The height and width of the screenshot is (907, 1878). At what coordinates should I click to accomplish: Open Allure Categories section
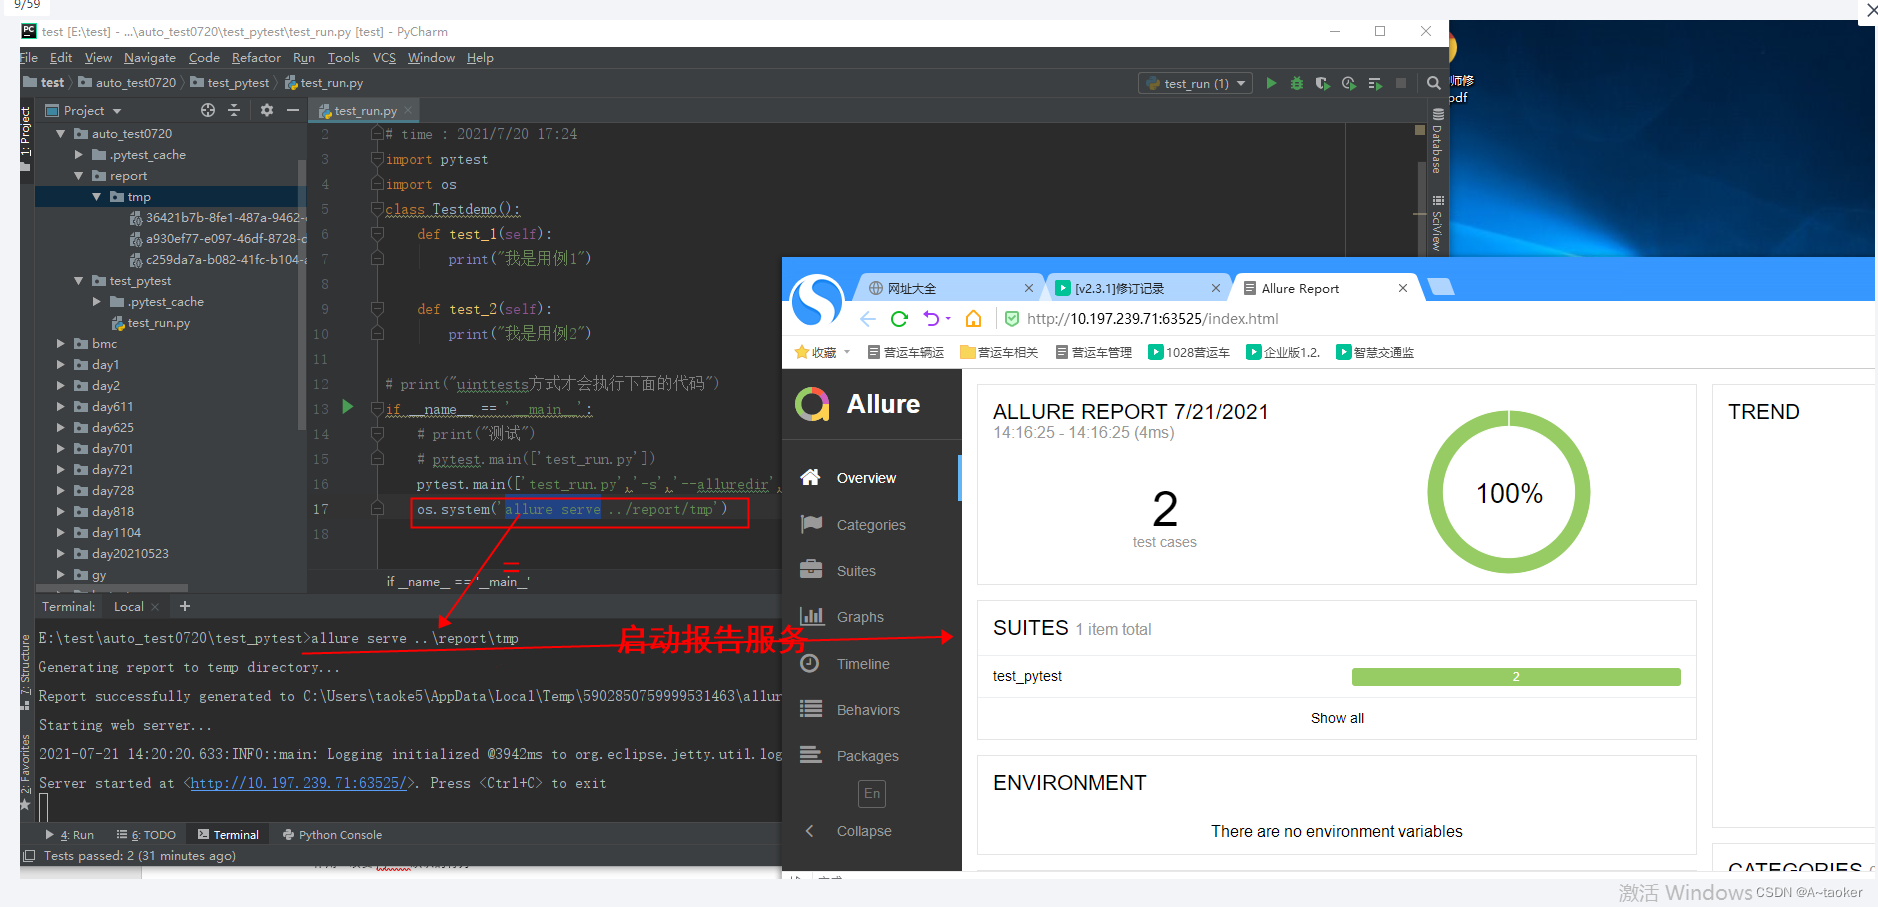click(x=871, y=525)
